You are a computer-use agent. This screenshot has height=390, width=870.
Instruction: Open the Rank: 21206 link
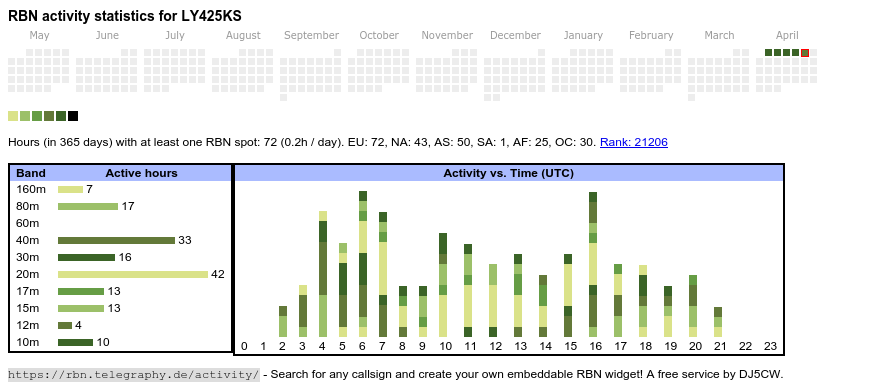pyautogui.click(x=634, y=142)
